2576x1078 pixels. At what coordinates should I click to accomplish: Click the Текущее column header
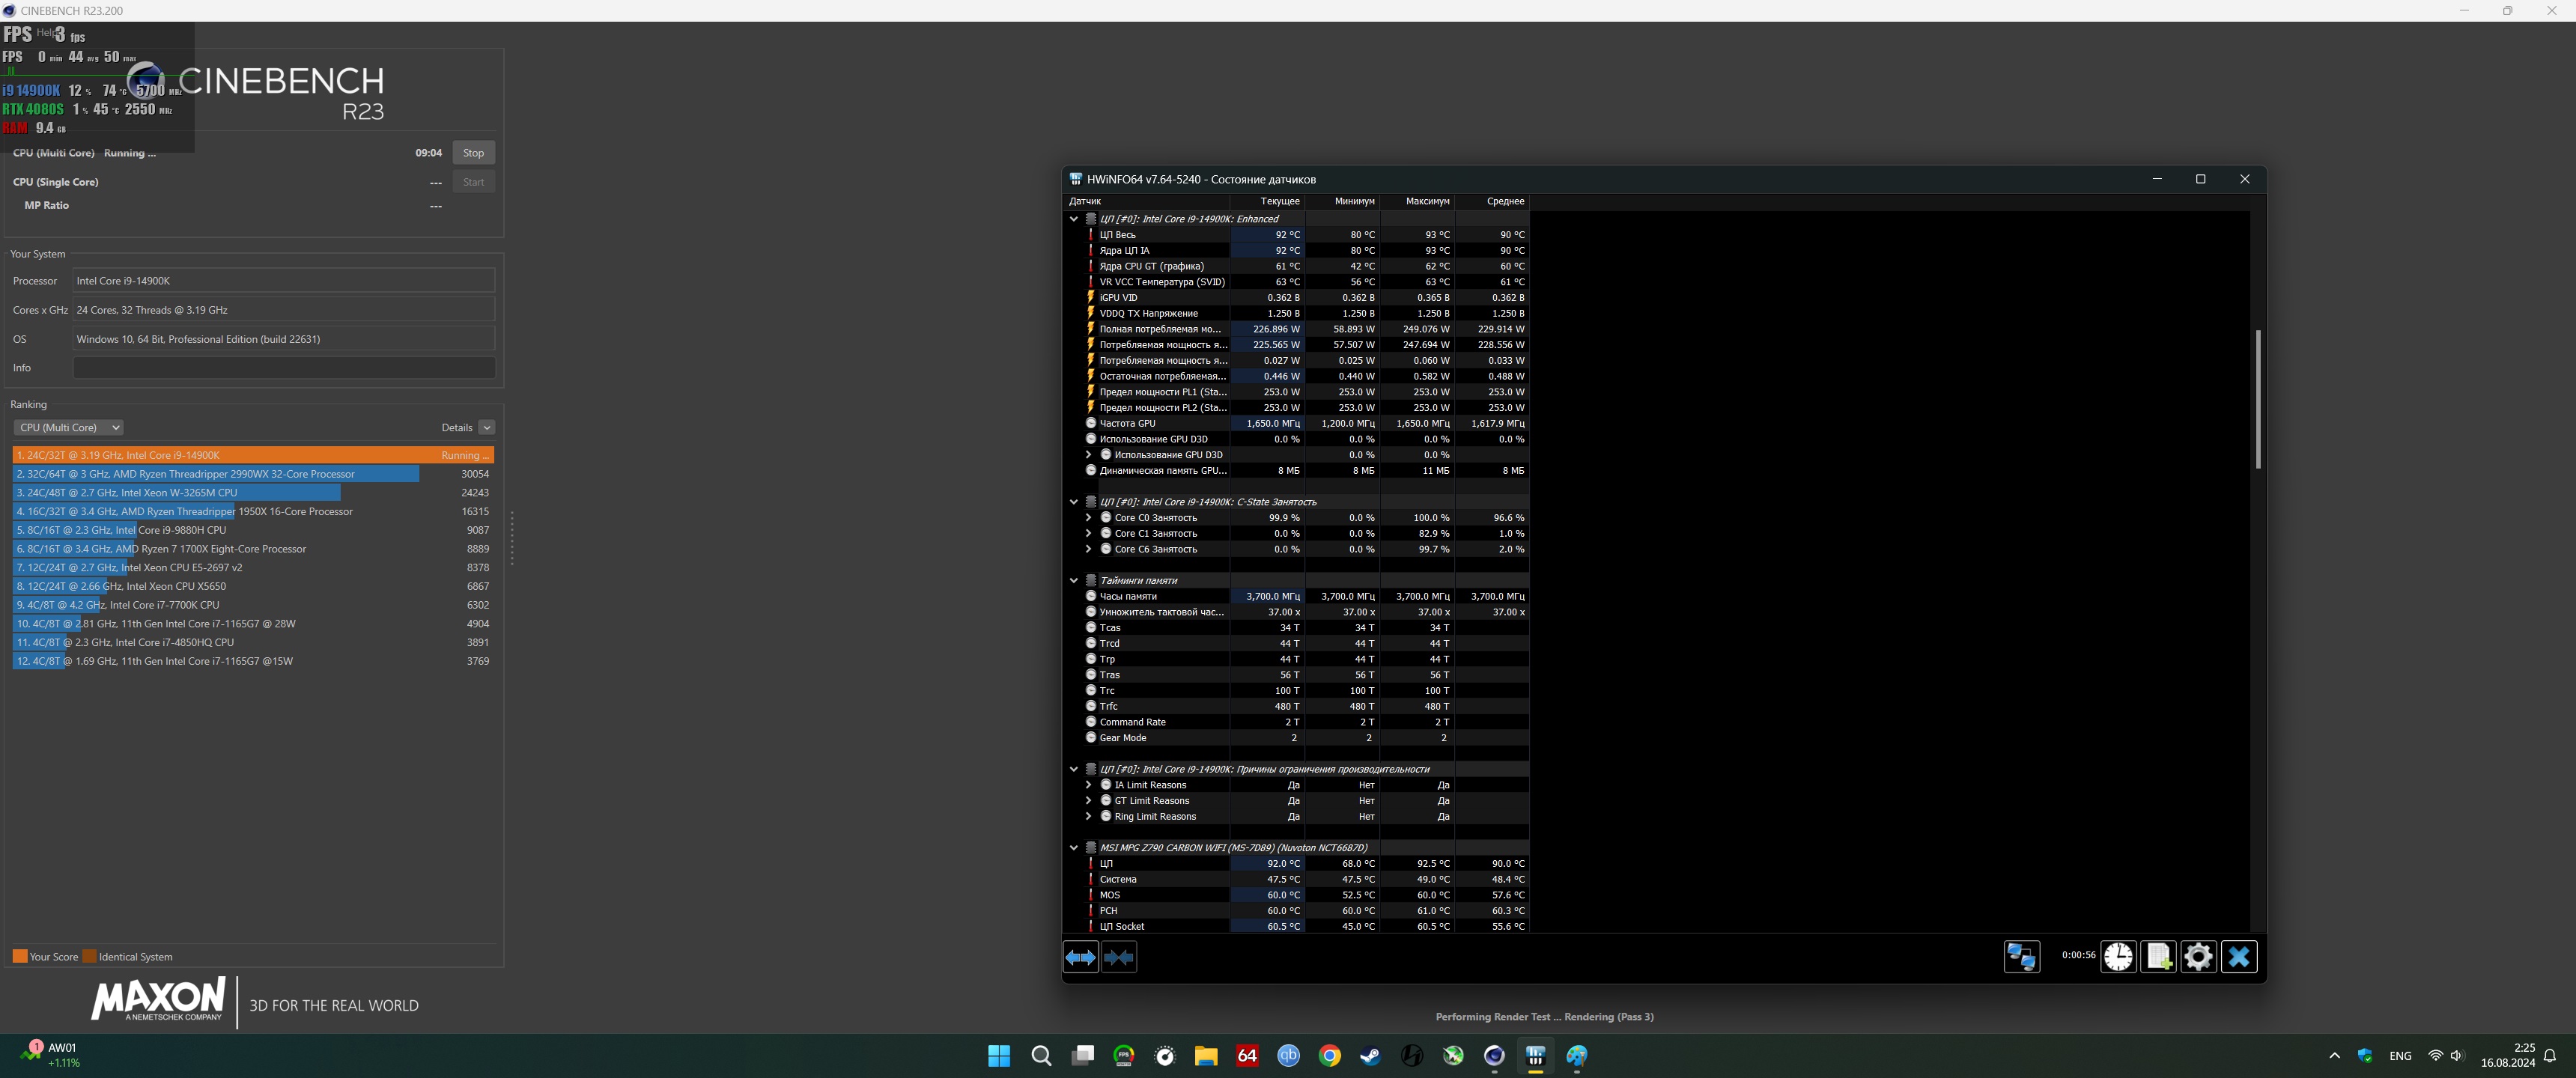1279,201
